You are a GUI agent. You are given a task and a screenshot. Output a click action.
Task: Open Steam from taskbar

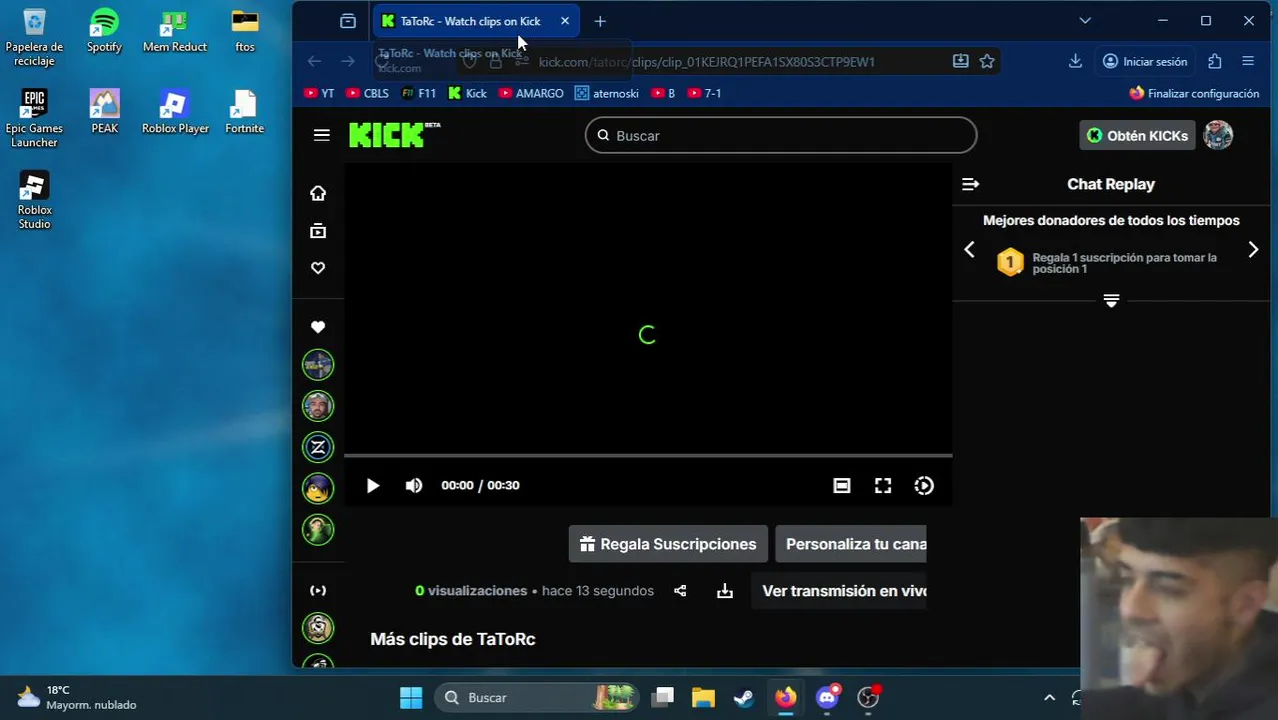744,697
